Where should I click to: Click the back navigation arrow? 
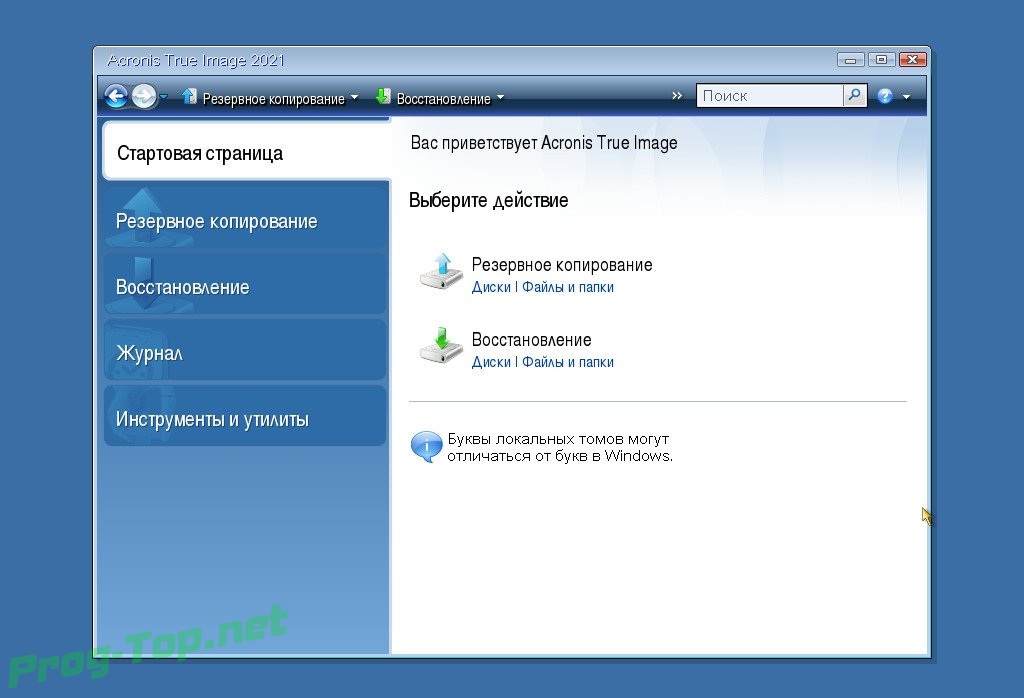click(x=116, y=97)
